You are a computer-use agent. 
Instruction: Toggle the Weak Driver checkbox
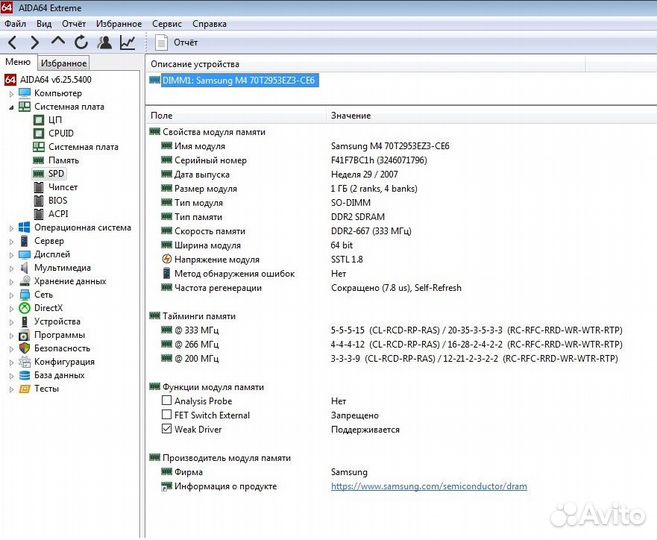coord(167,429)
